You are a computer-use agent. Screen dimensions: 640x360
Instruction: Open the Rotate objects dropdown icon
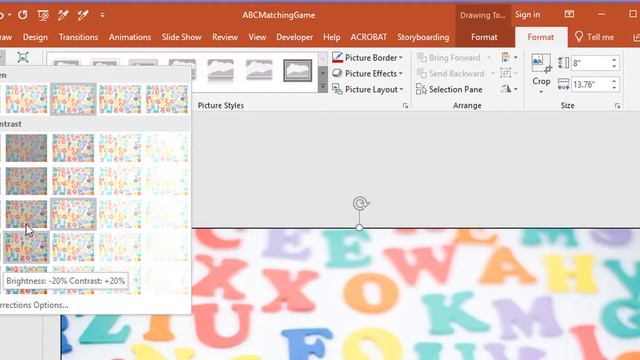tap(509, 89)
